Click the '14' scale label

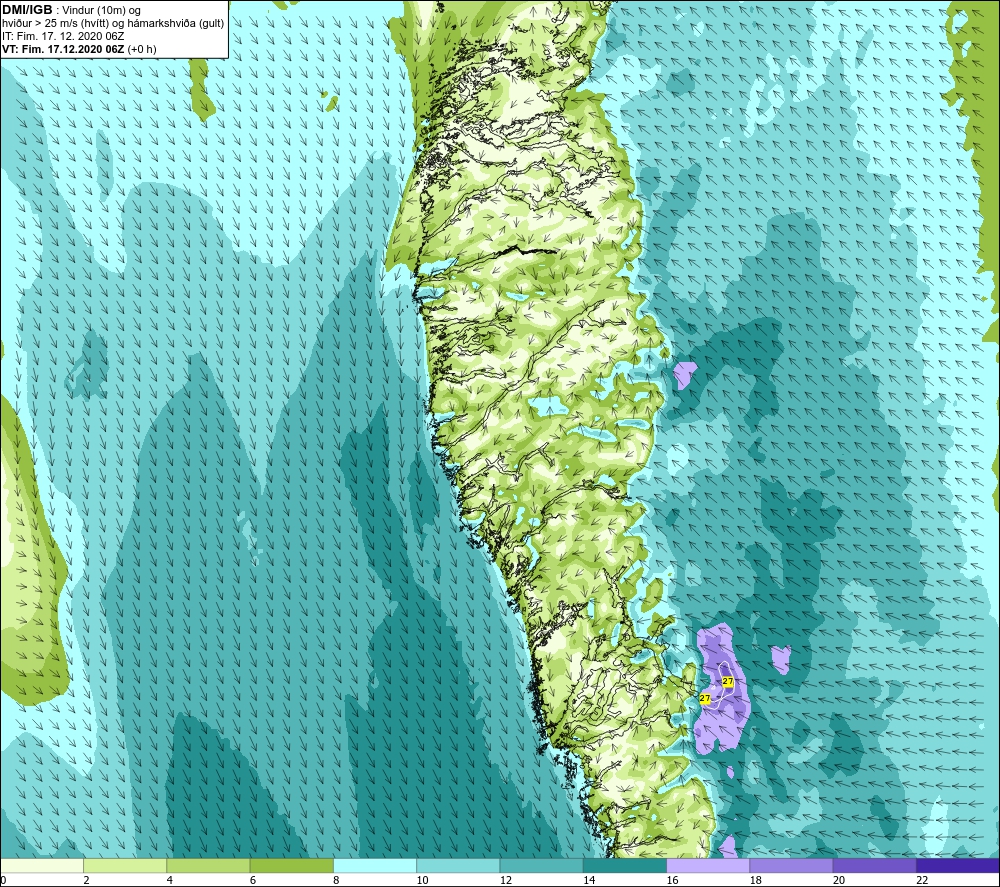[589, 880]
